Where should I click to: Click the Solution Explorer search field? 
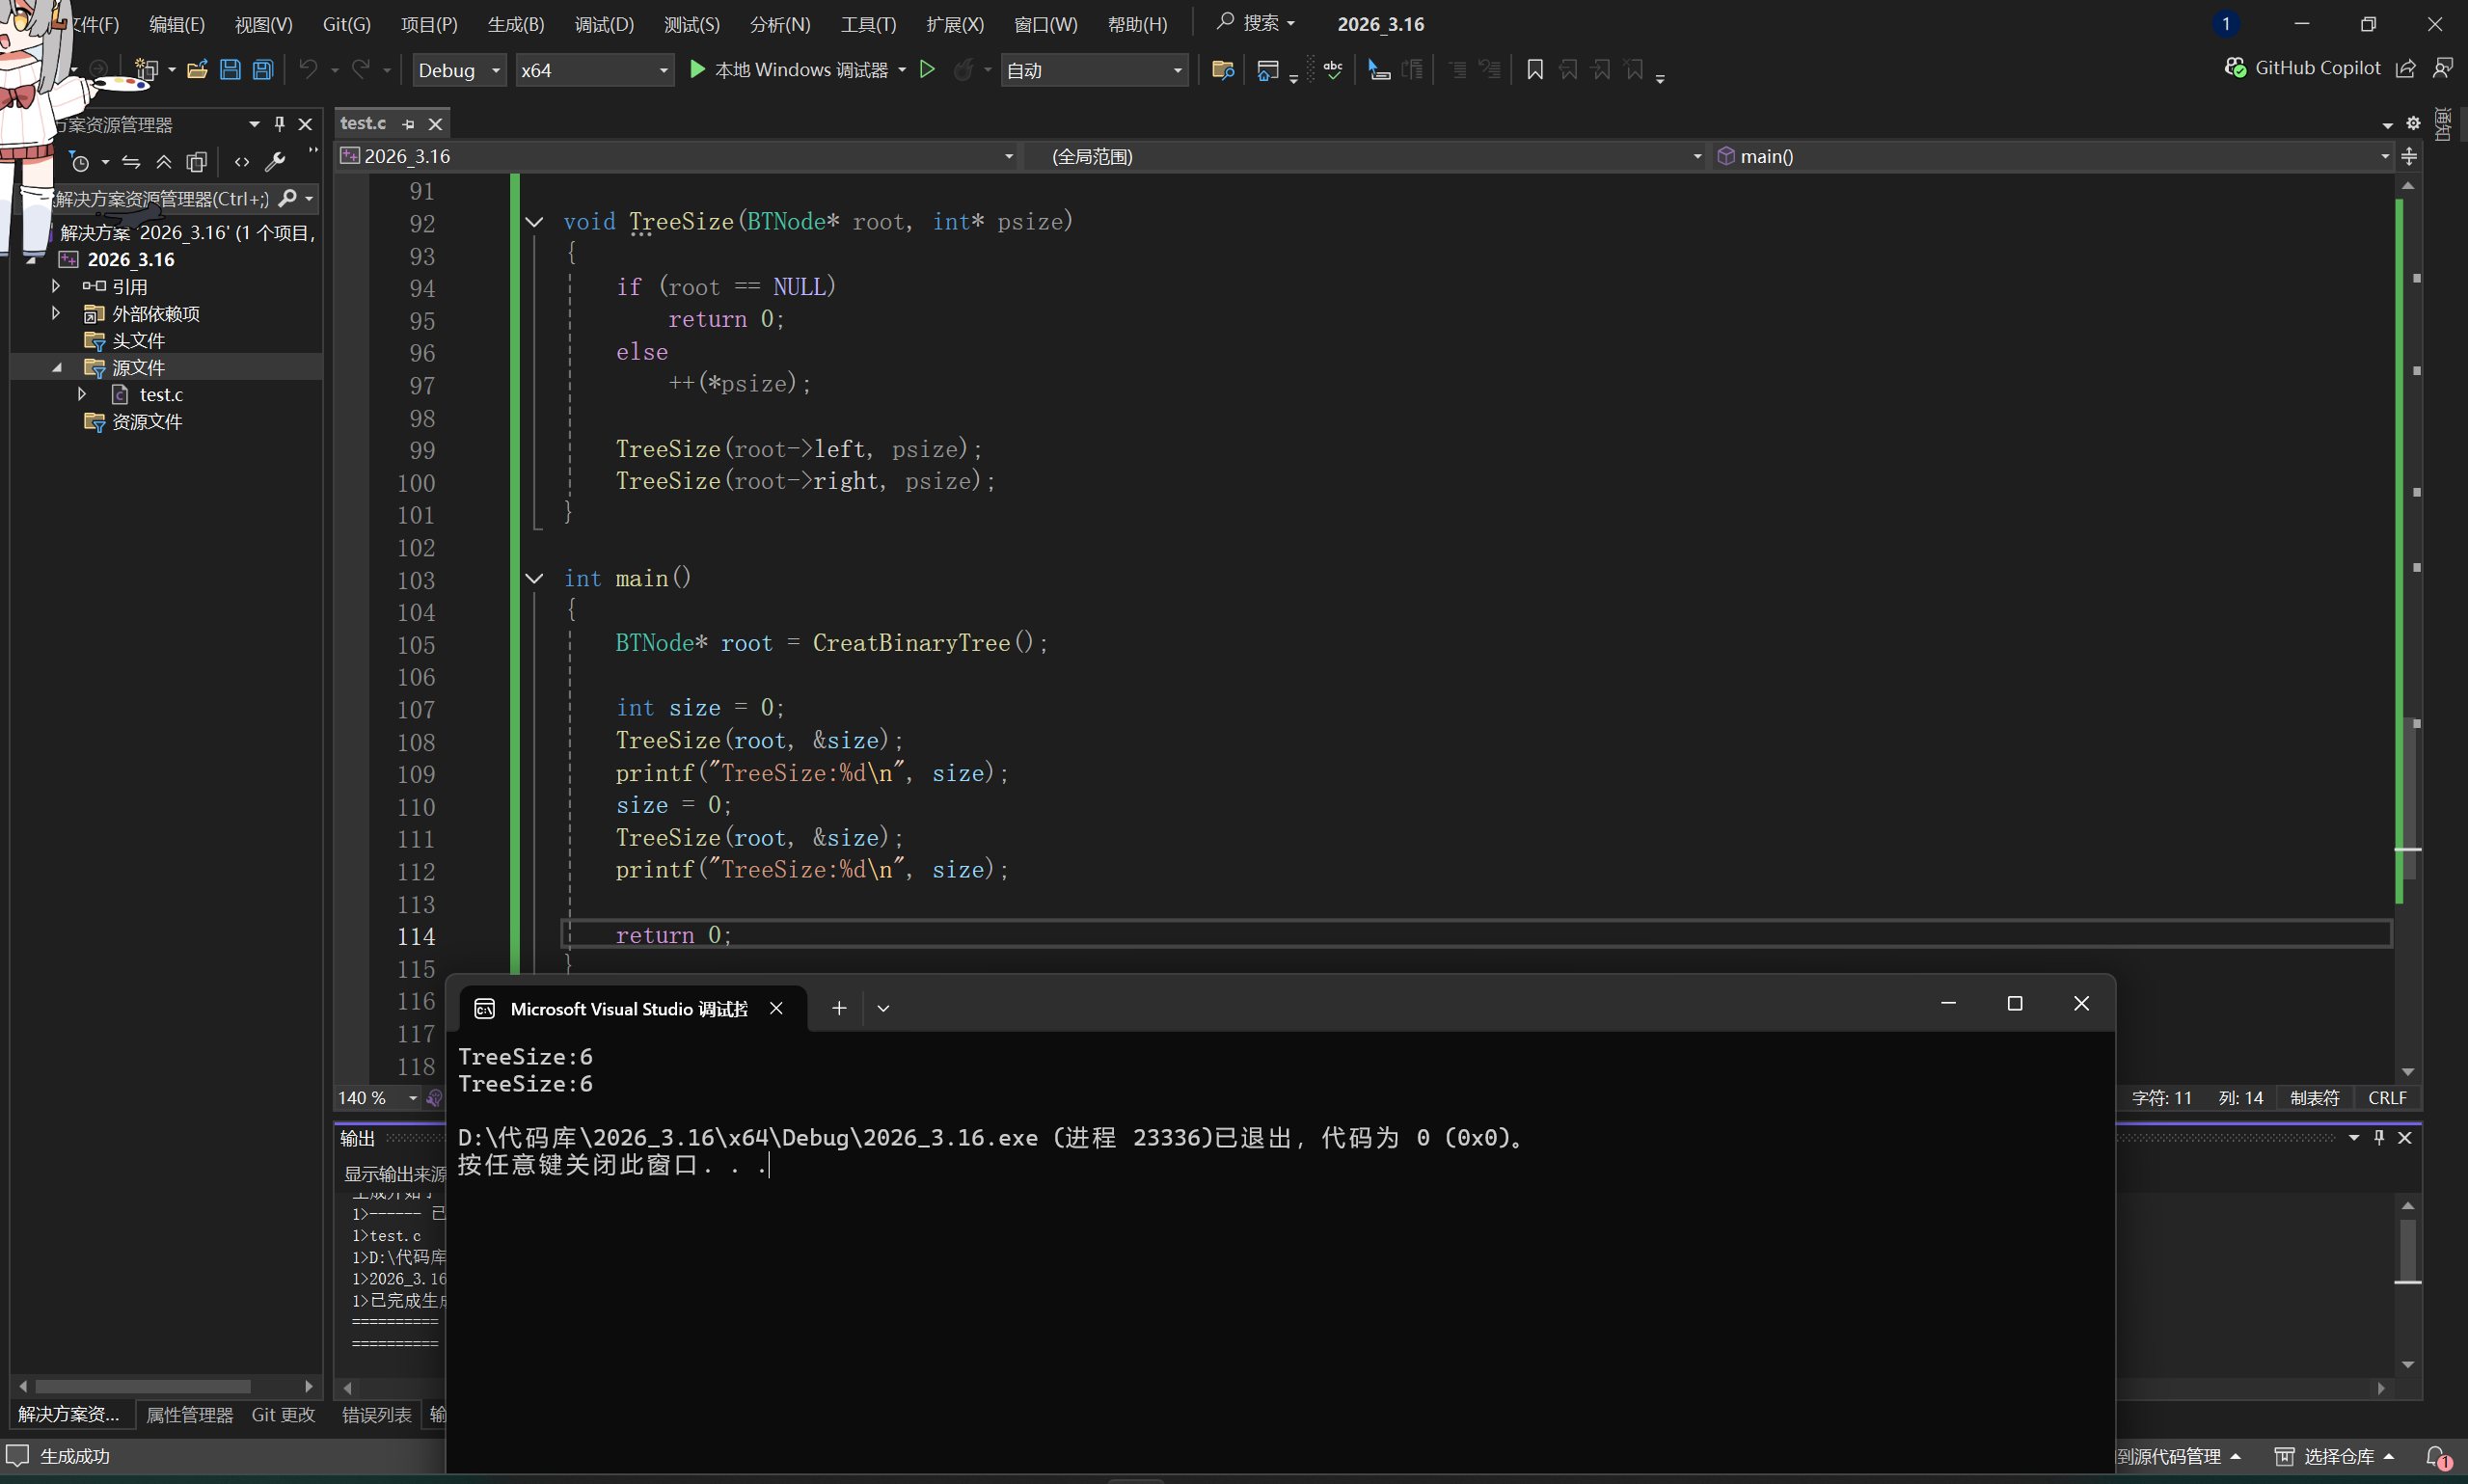pos(160,199)
